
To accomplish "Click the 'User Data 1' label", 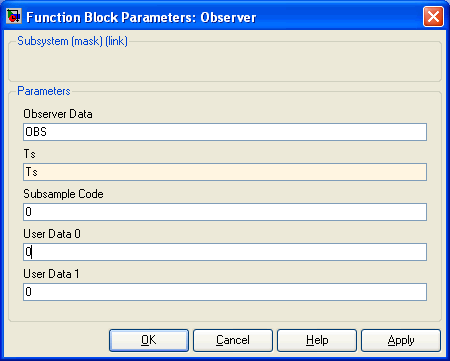I will click(x=51, y=274).
